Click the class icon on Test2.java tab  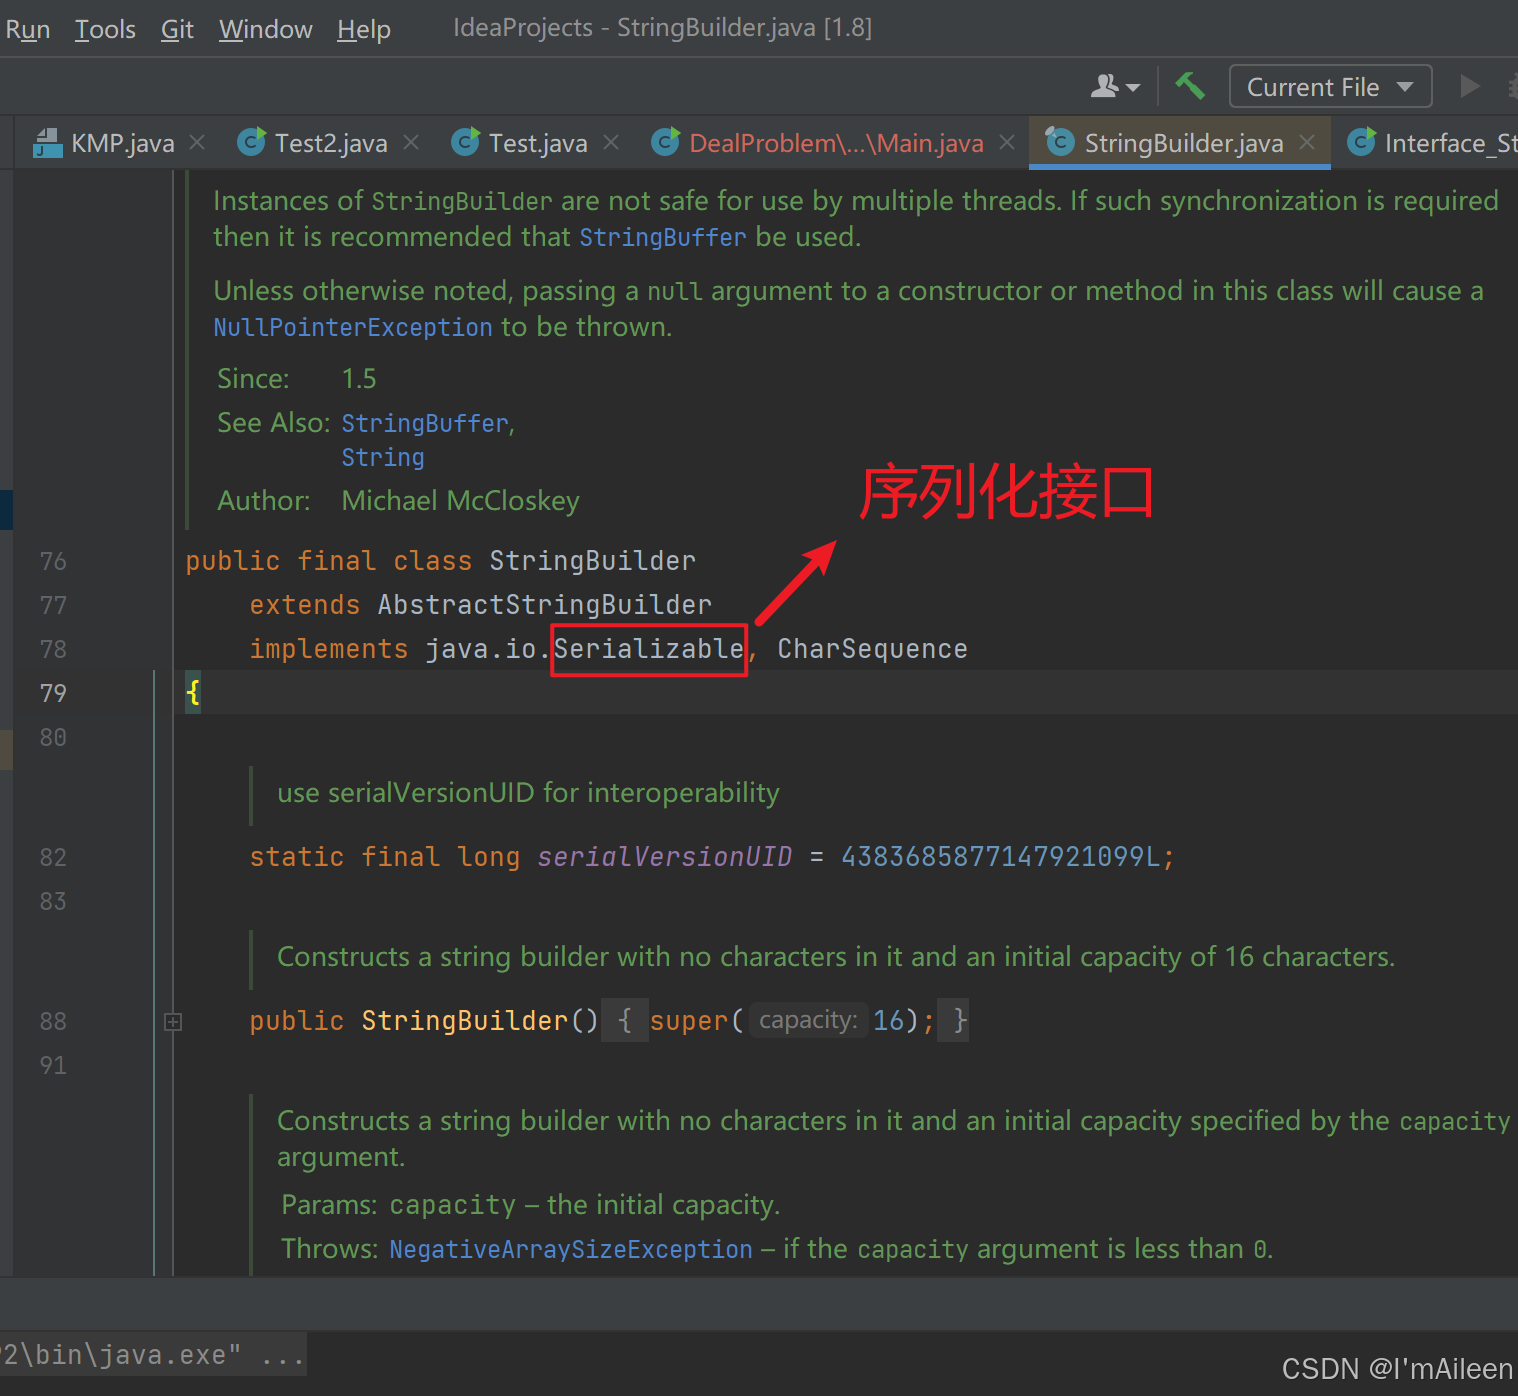252,142
